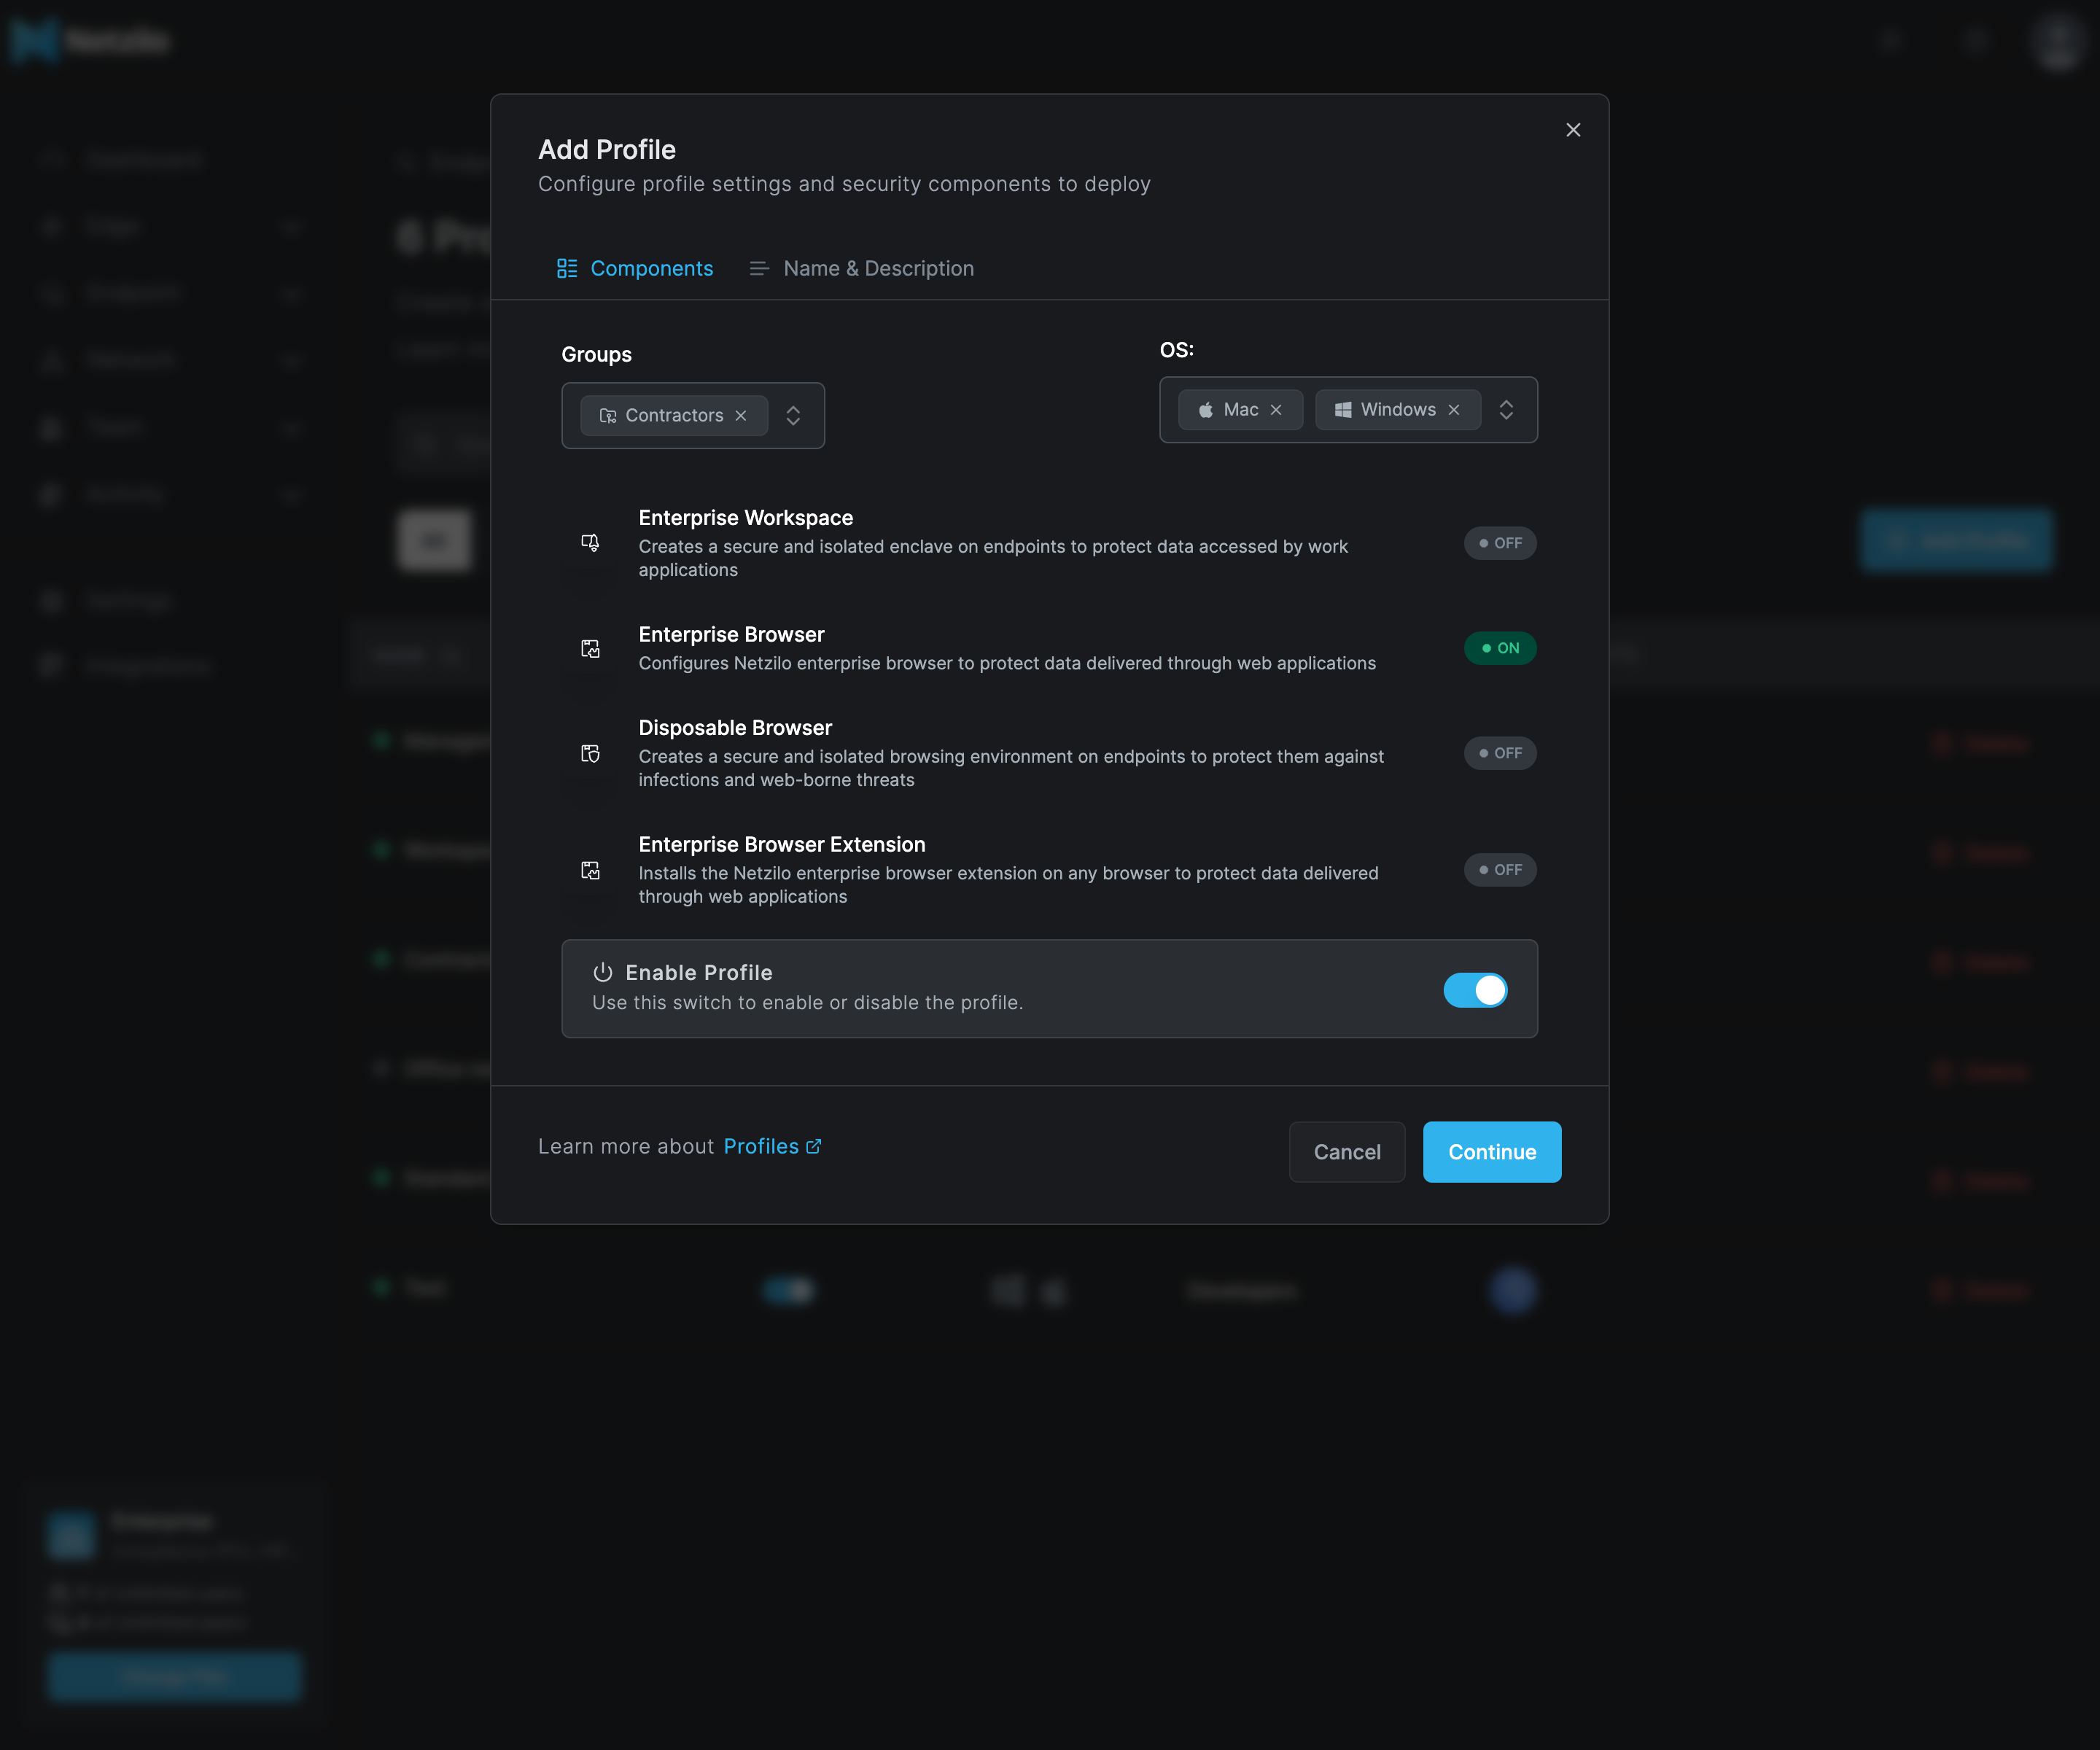Click the power icon beside Enable Profile
This screenshot has height=1750, width=2100.
[x=603, y=972]
